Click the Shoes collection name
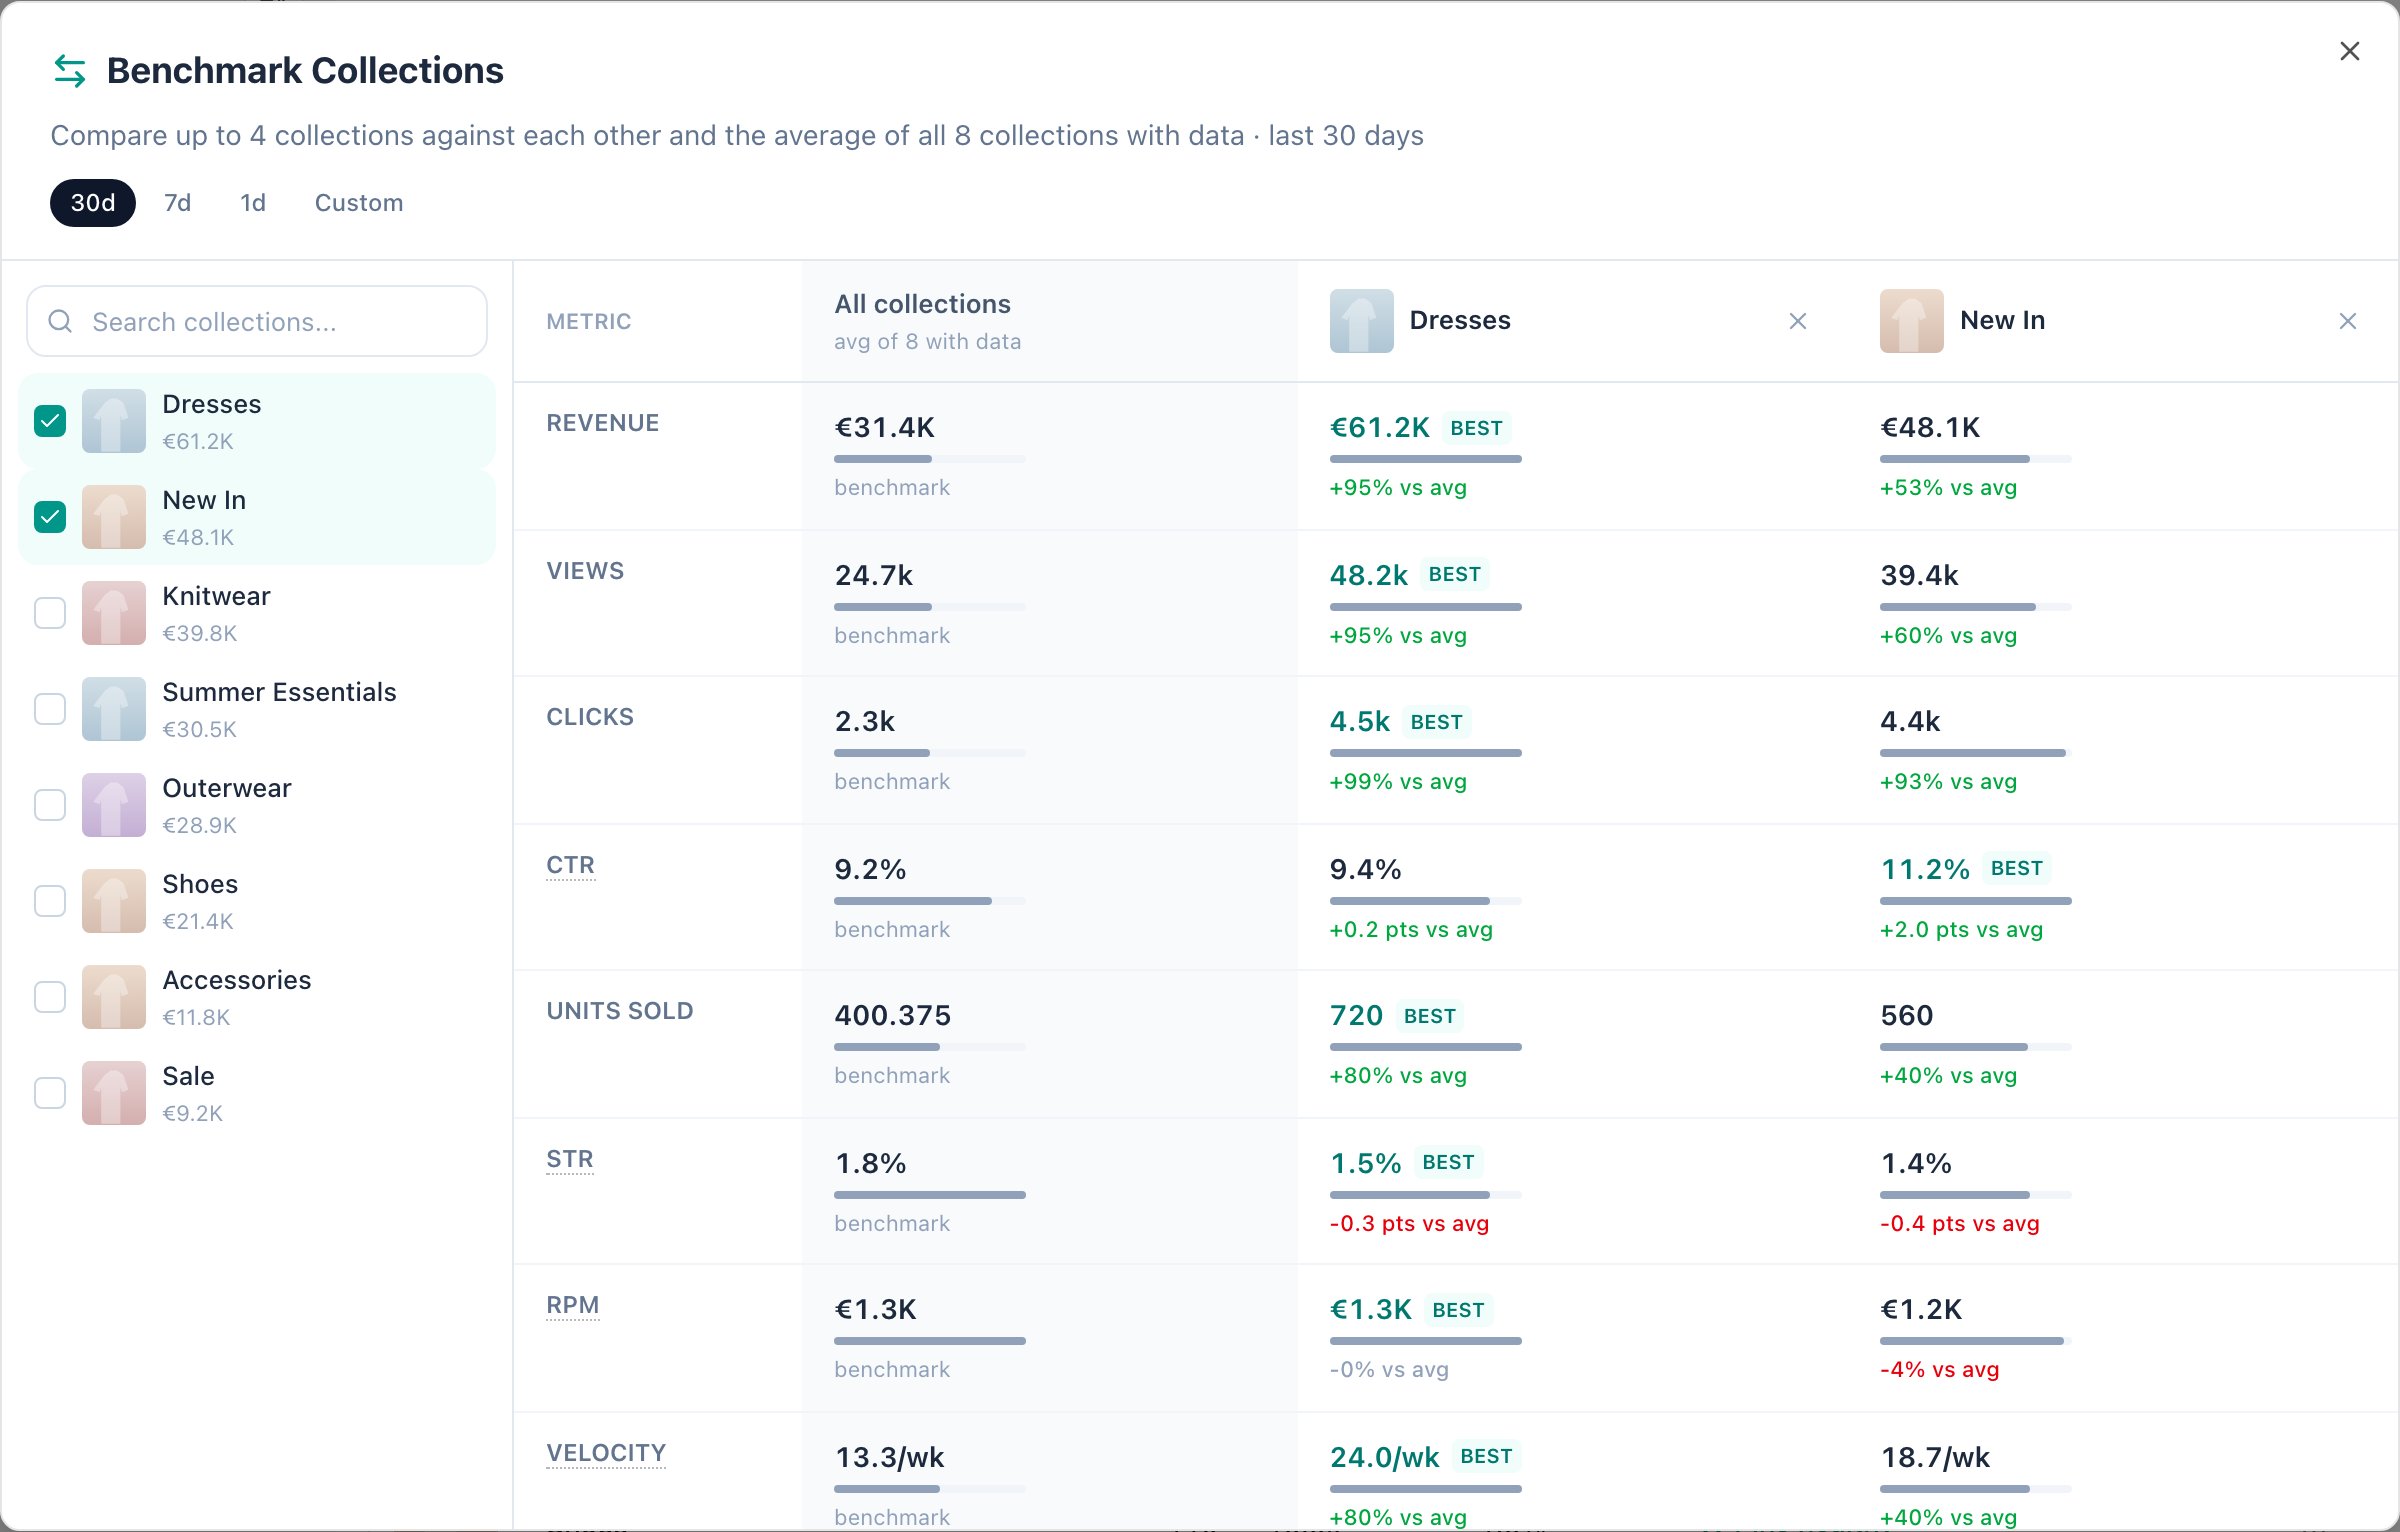 point(200,884)
